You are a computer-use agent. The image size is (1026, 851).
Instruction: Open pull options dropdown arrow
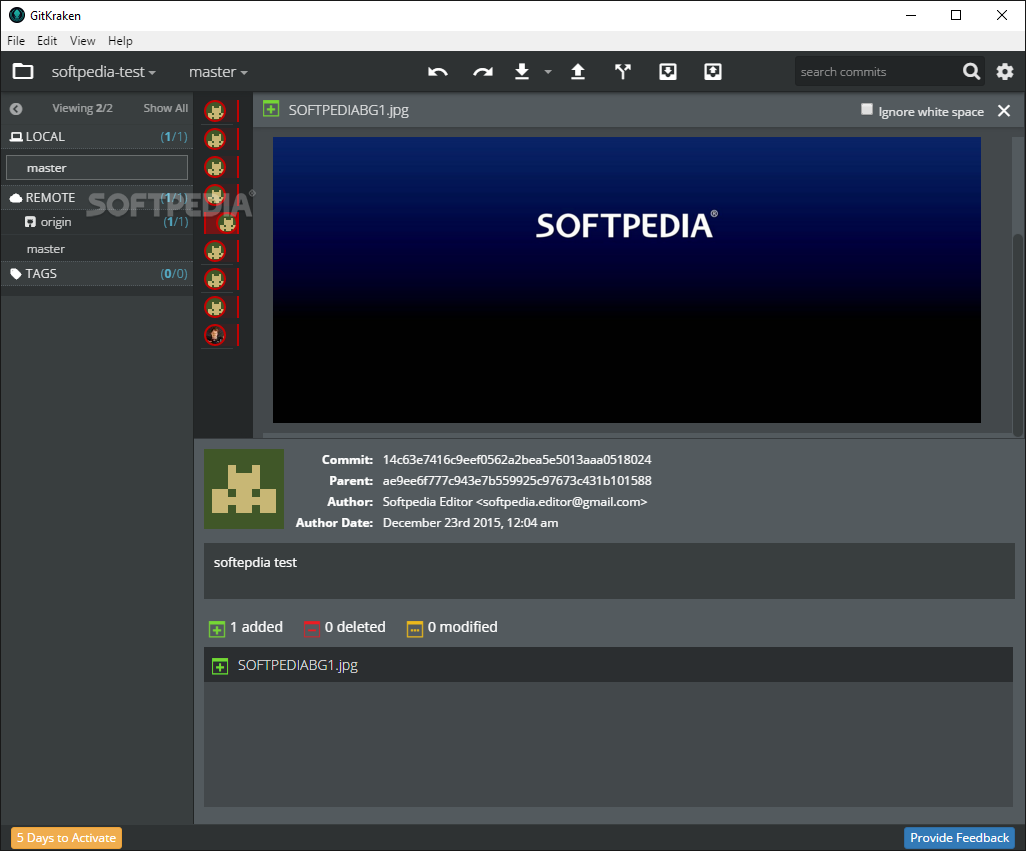click(x=548, y=72)
